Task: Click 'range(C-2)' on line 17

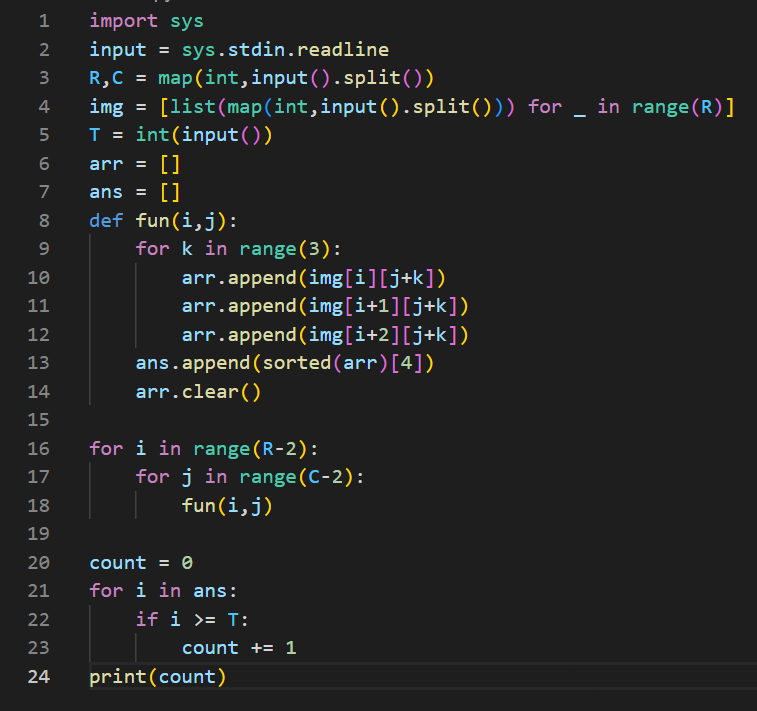Action: click(x=296, y=477)
